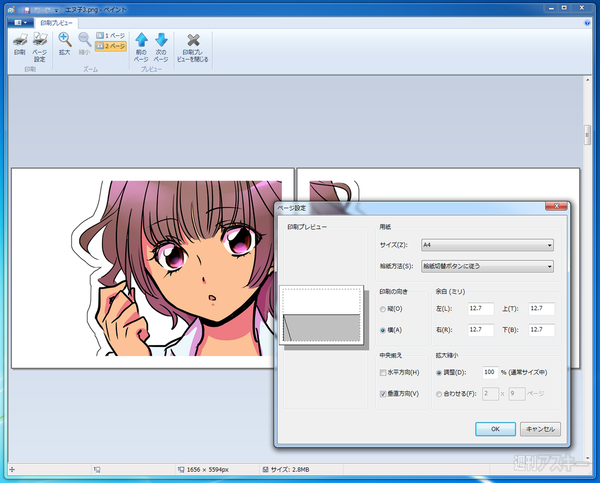Select 2ページ view option
This screenshot has height=483, width=600.
tap(111, 46)
